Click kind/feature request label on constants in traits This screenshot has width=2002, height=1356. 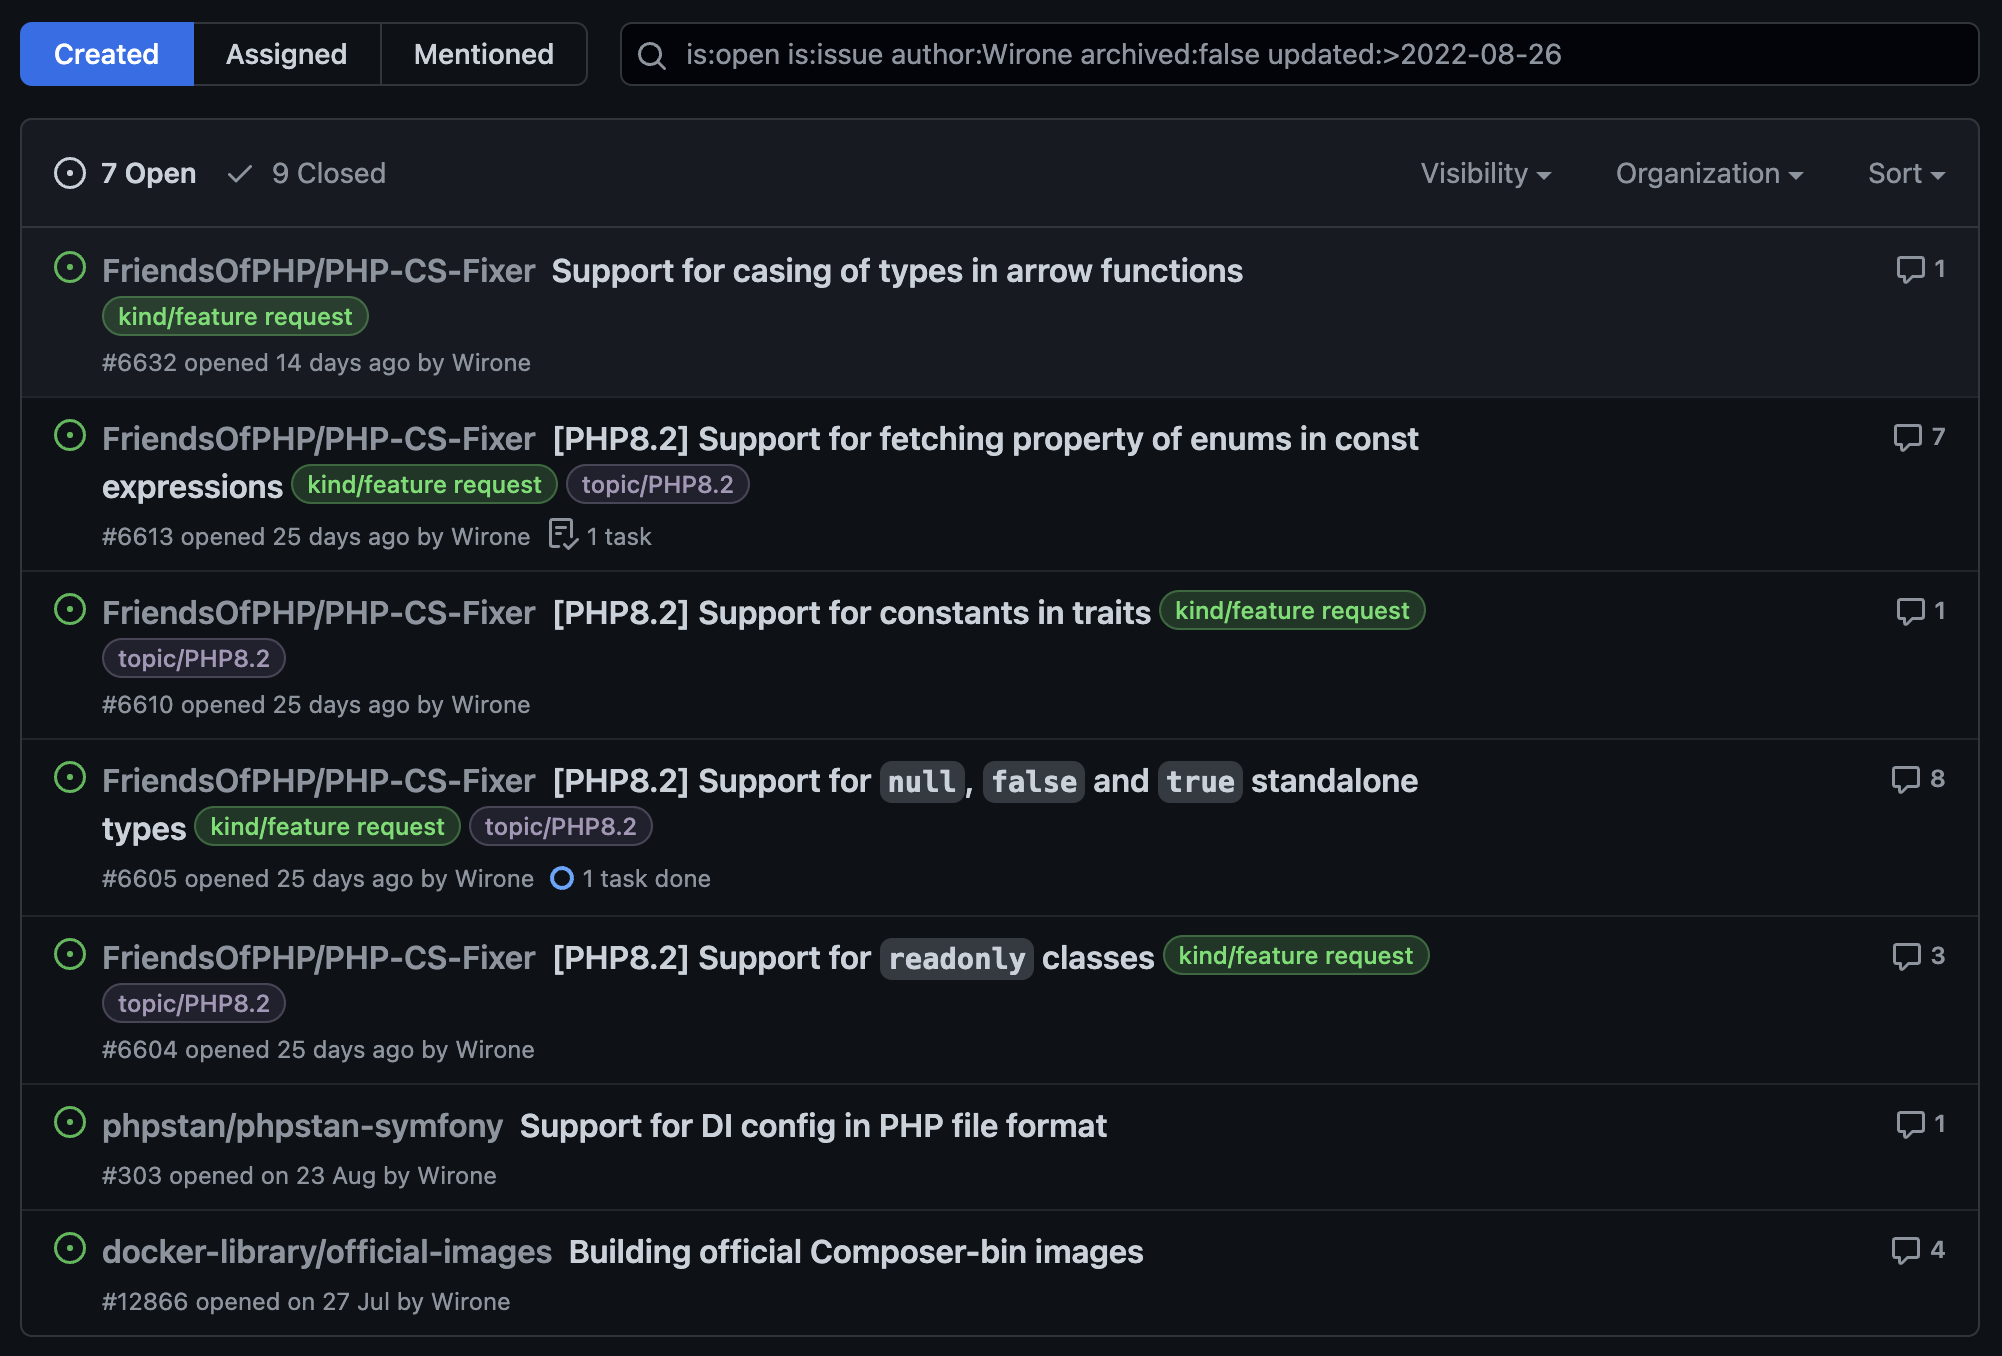[1292, 610]
